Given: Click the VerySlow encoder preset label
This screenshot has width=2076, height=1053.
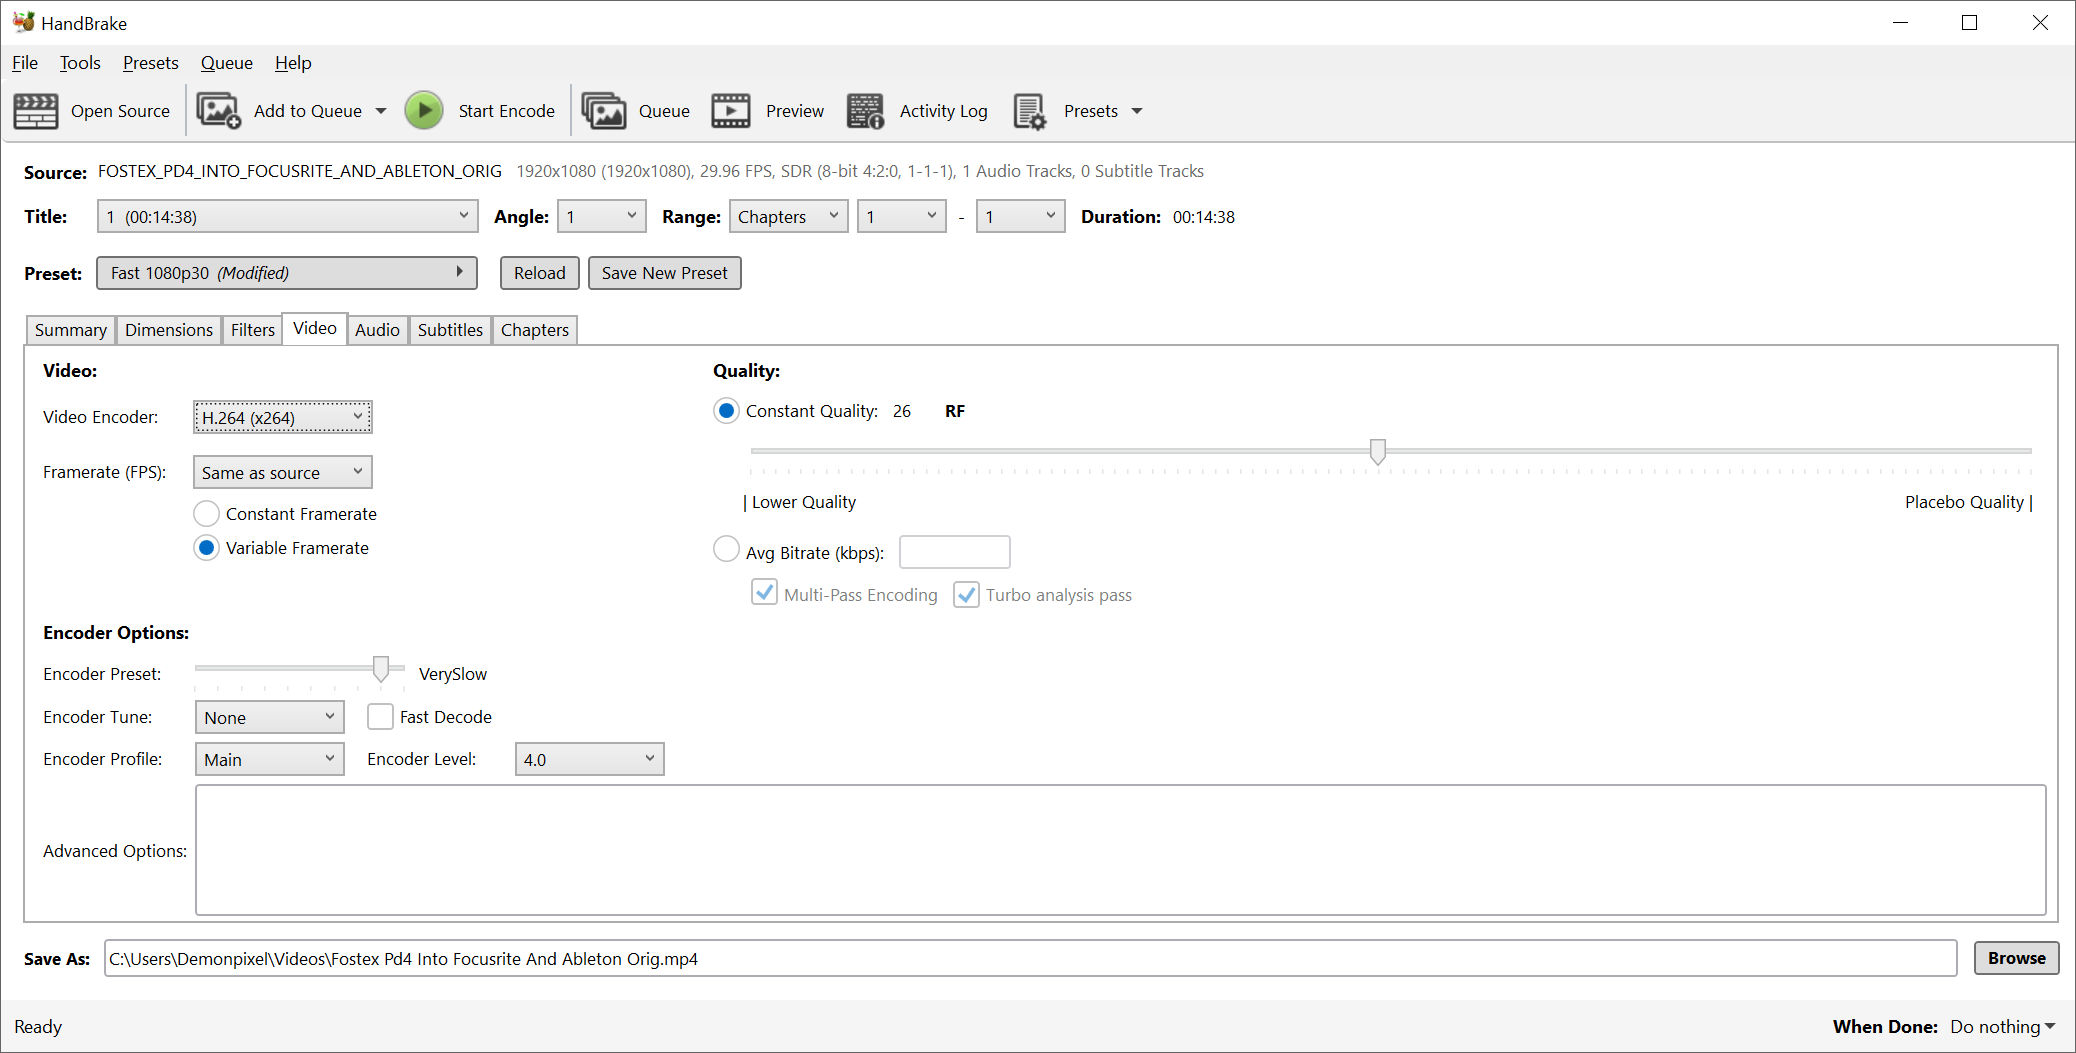Looking at the screenshot, I should pyautogui.click(x=453, y=674).
